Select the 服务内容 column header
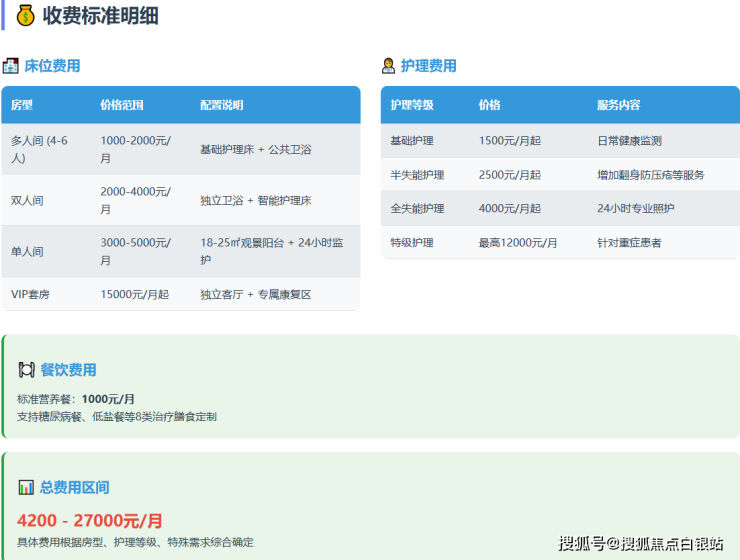This screenshot has width=740, height=560. click(619, 105)
